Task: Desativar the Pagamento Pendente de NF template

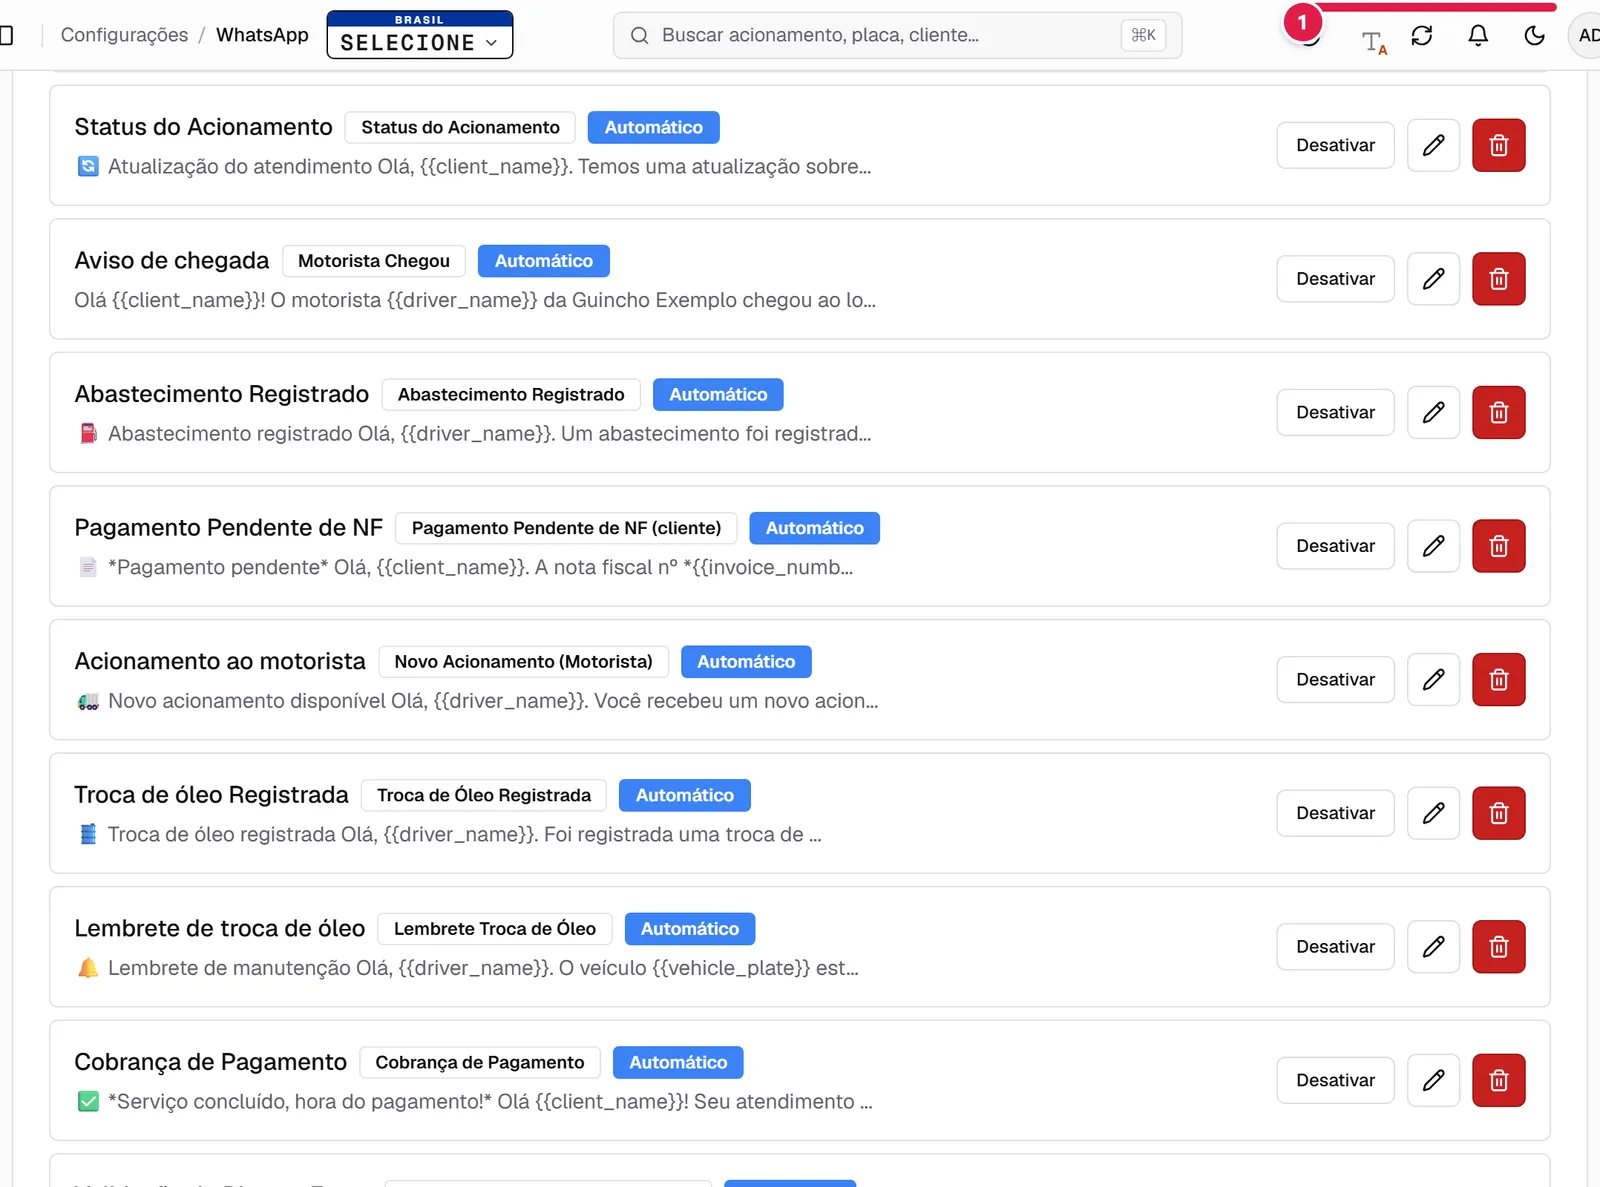Action: click(x=1335, y=546)
